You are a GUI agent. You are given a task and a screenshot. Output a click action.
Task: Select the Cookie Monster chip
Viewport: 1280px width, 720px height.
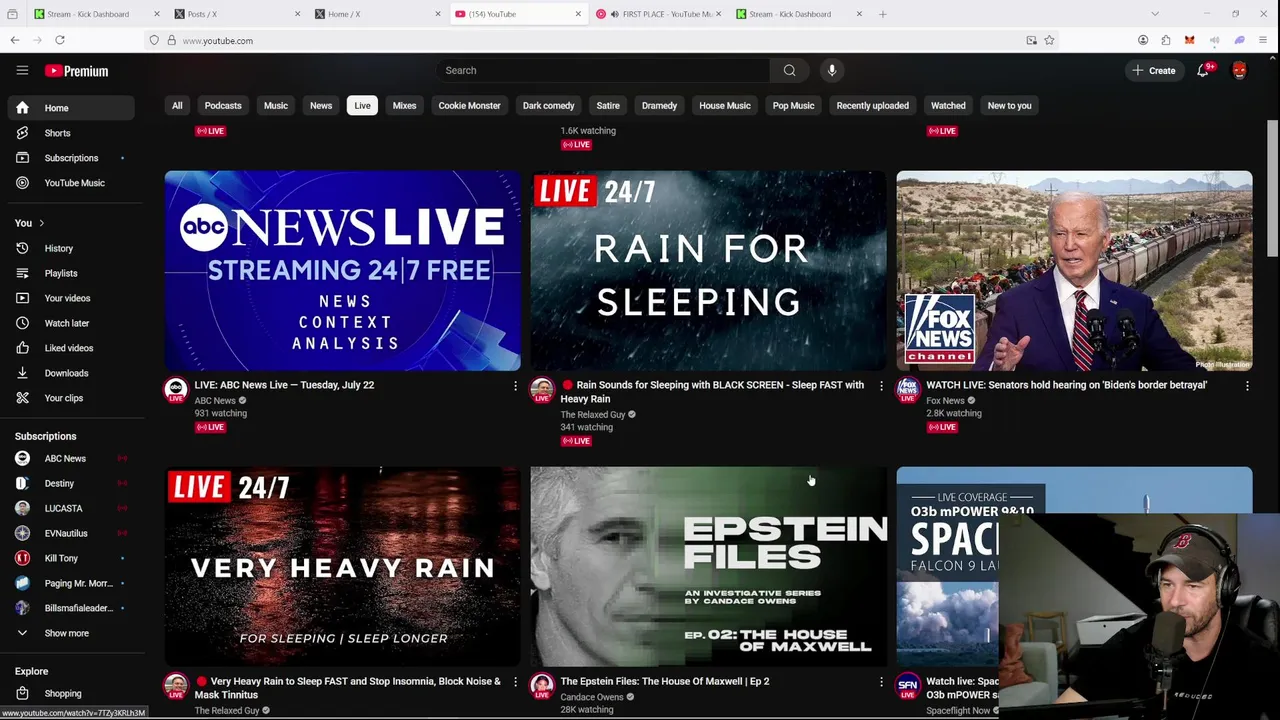coord(469,105)
